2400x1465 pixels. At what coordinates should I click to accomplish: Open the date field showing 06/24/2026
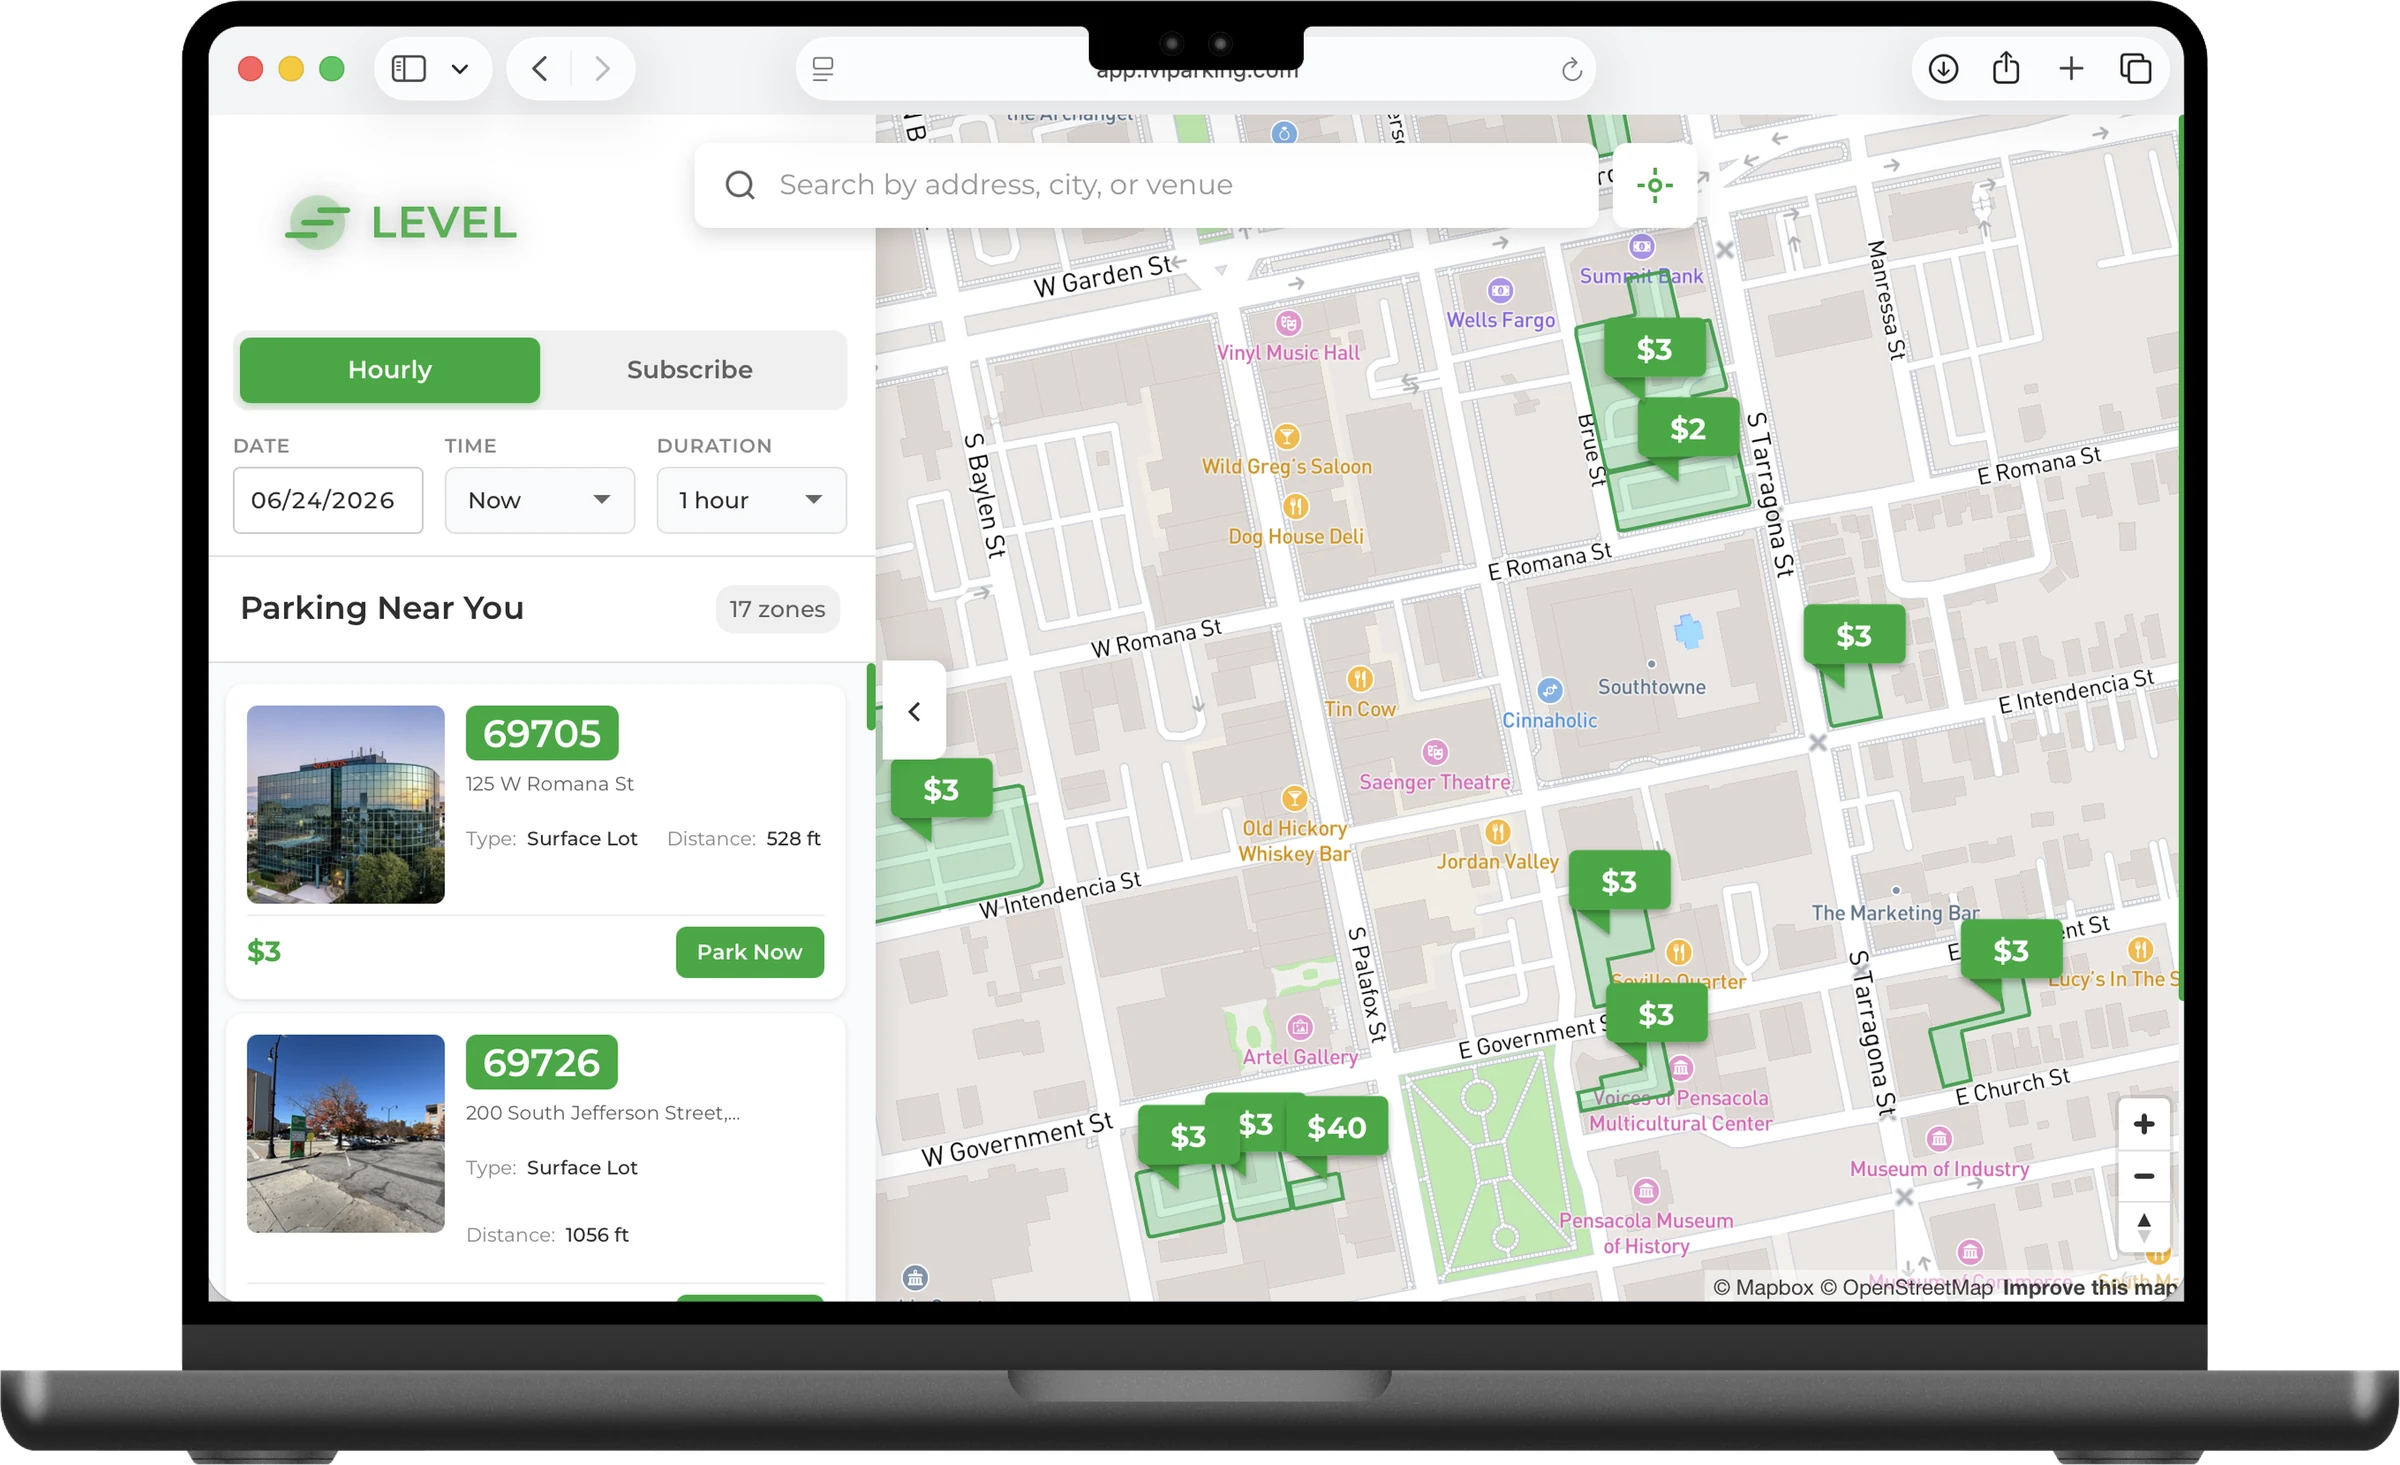[x=328, y=500]
